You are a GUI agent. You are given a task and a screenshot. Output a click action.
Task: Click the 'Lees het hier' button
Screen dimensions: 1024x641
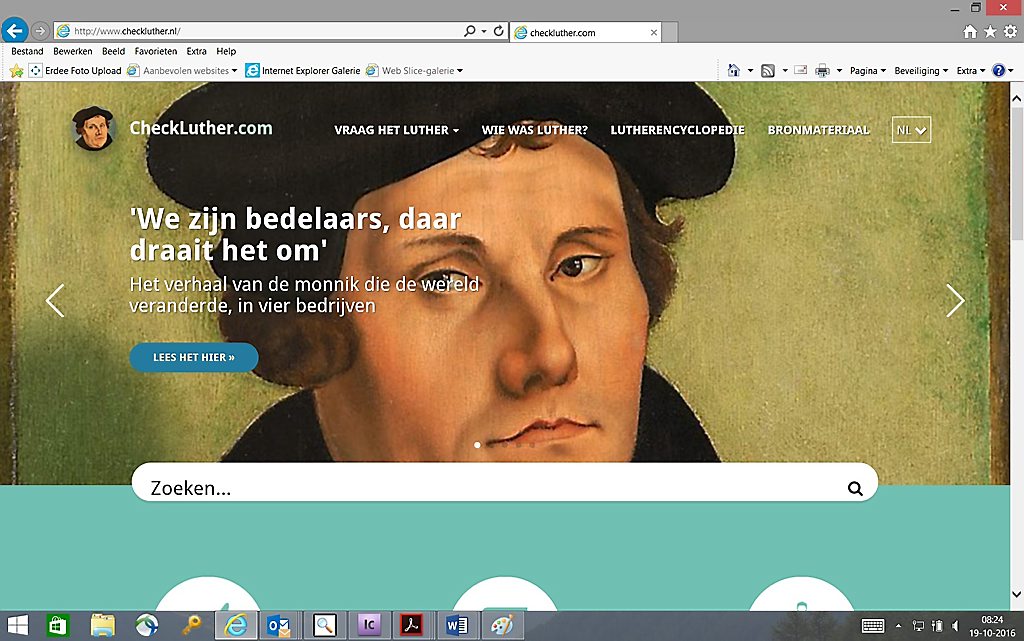tap(193, 357)
